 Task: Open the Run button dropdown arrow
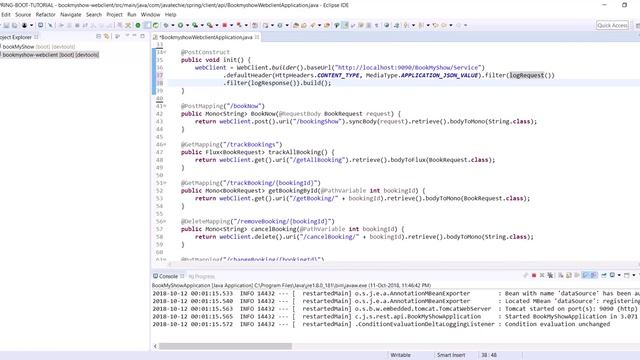coord(187,25)
